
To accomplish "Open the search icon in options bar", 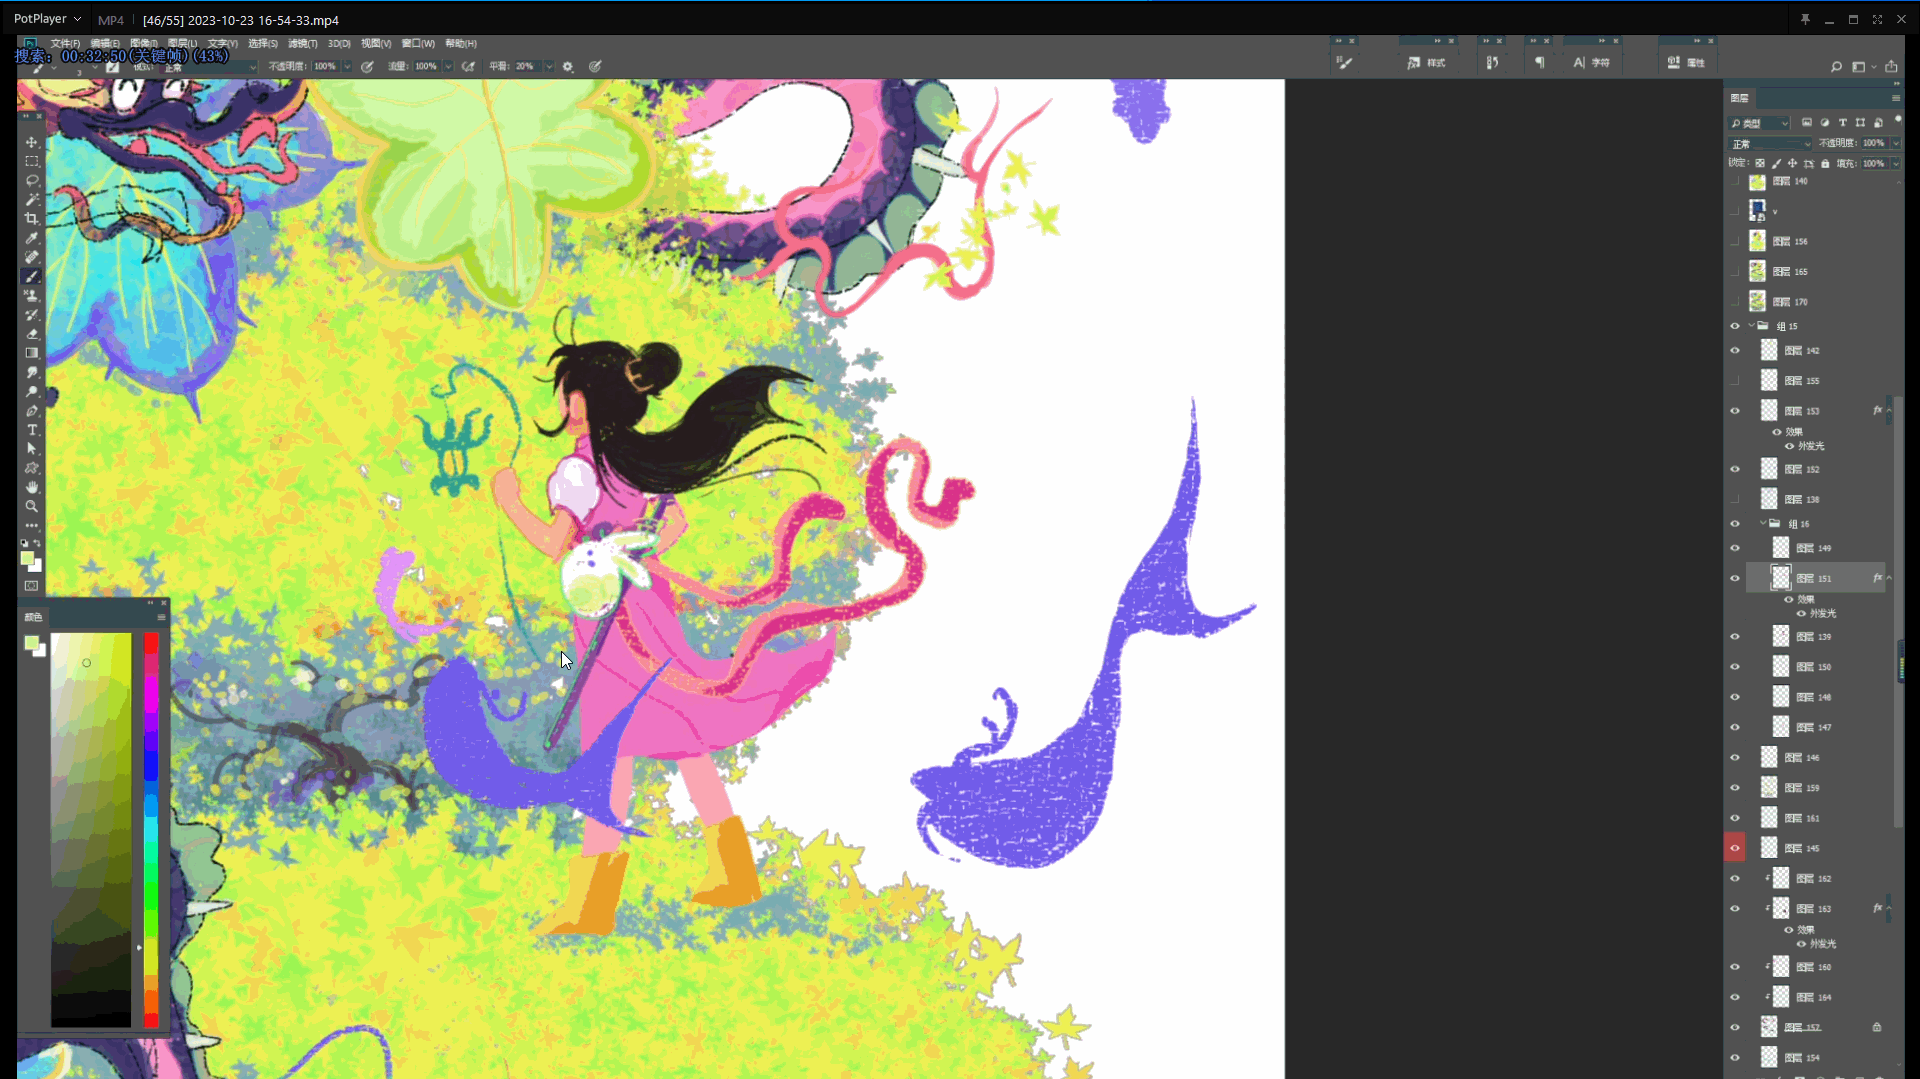I will (1836, 66).
